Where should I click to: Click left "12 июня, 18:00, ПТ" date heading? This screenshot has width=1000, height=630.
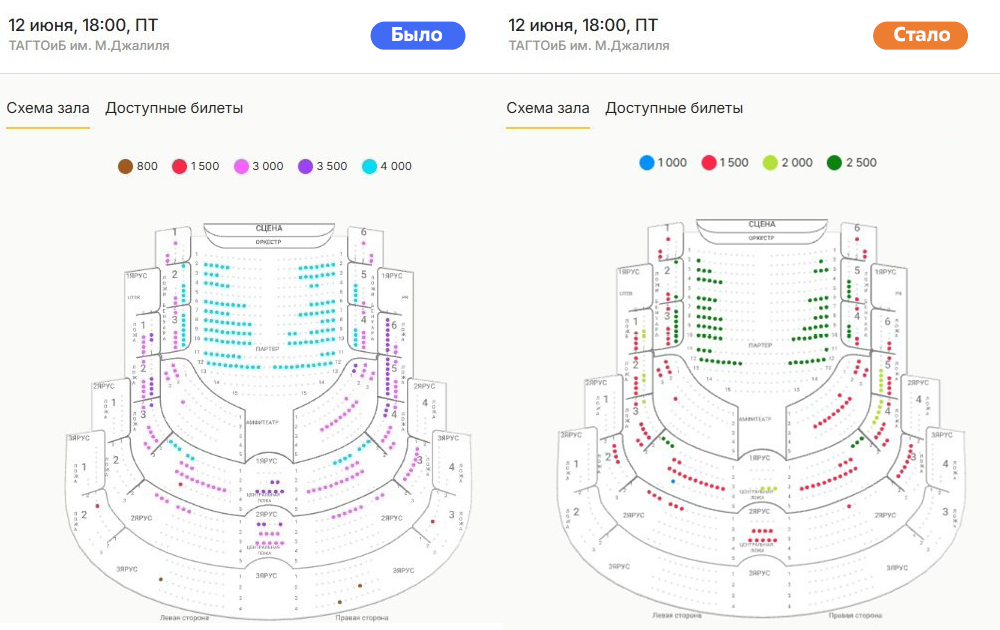coord(83,25)
